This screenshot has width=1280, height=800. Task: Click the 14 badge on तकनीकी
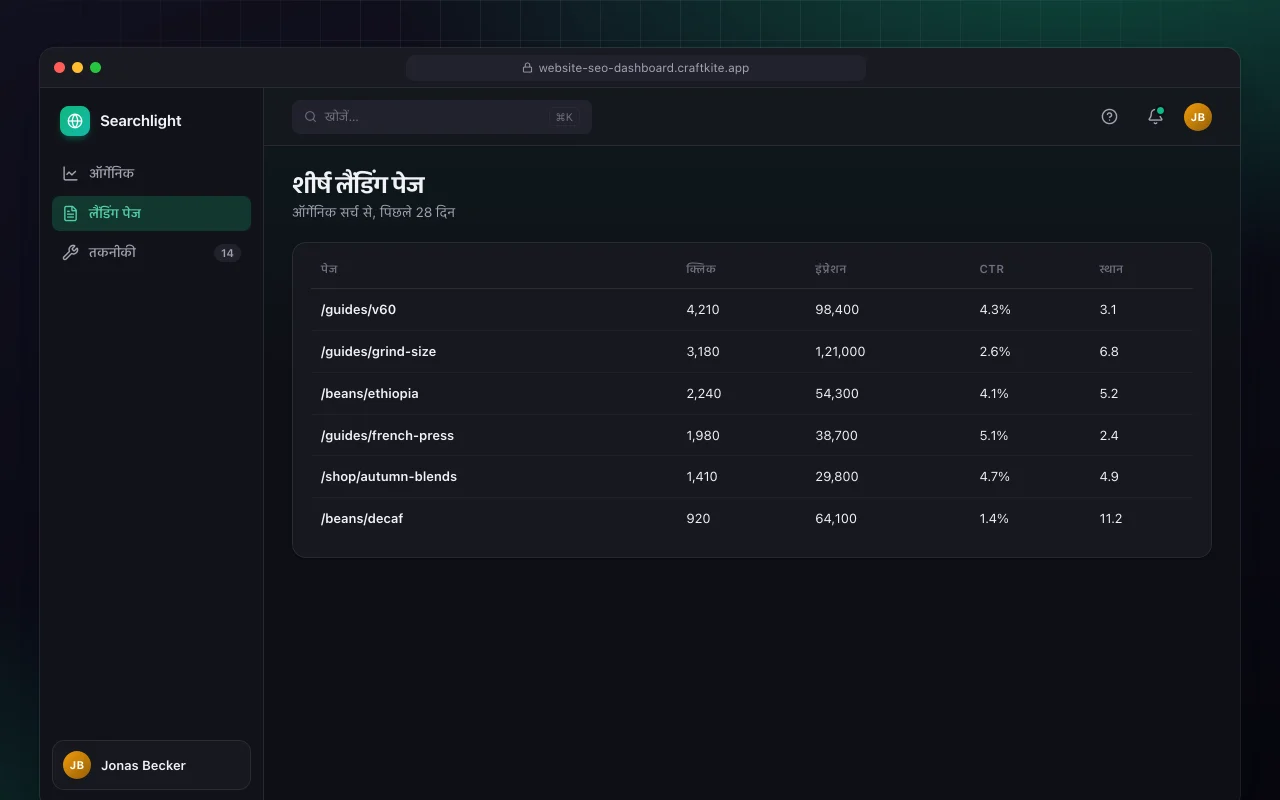(227, 253)
